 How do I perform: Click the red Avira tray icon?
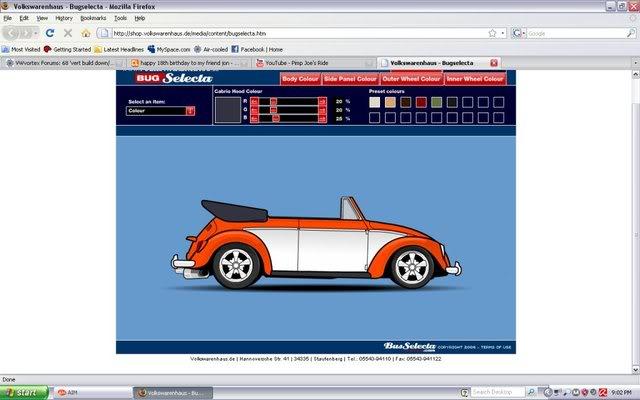pyautogui.click(x=602, y=393)
